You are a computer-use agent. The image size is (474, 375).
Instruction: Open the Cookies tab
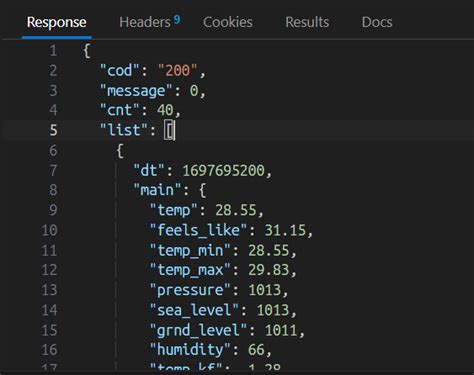click(x=228, y=22)
